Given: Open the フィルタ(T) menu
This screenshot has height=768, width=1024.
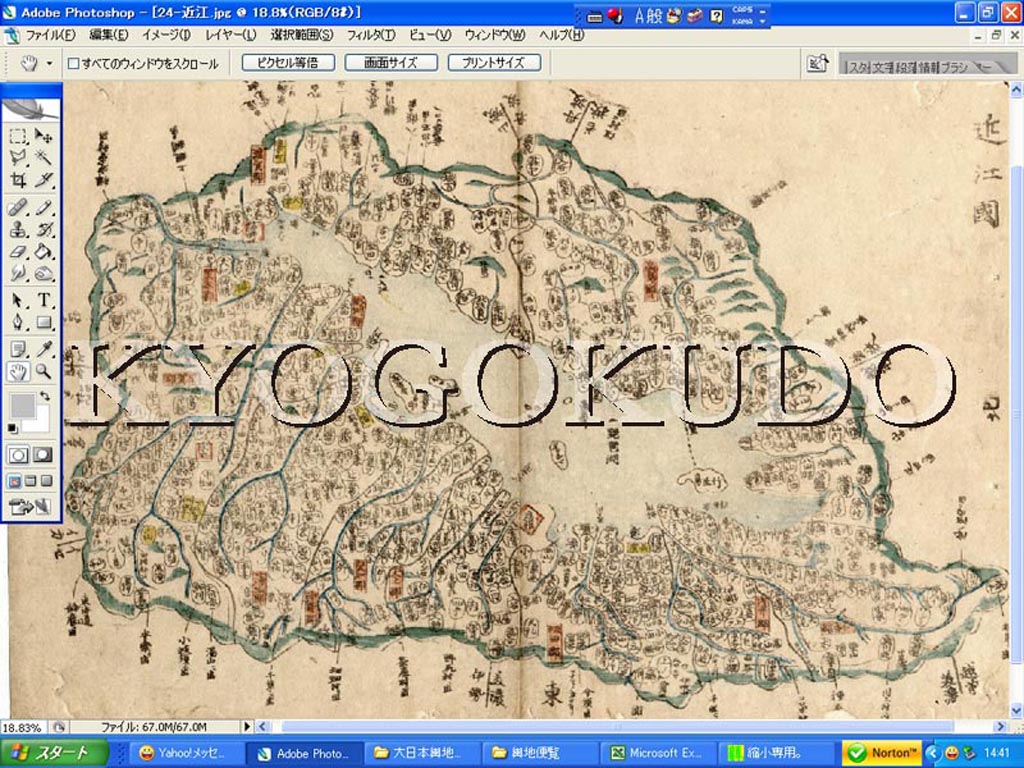Looking at the screenshot, I should [371, 35].
